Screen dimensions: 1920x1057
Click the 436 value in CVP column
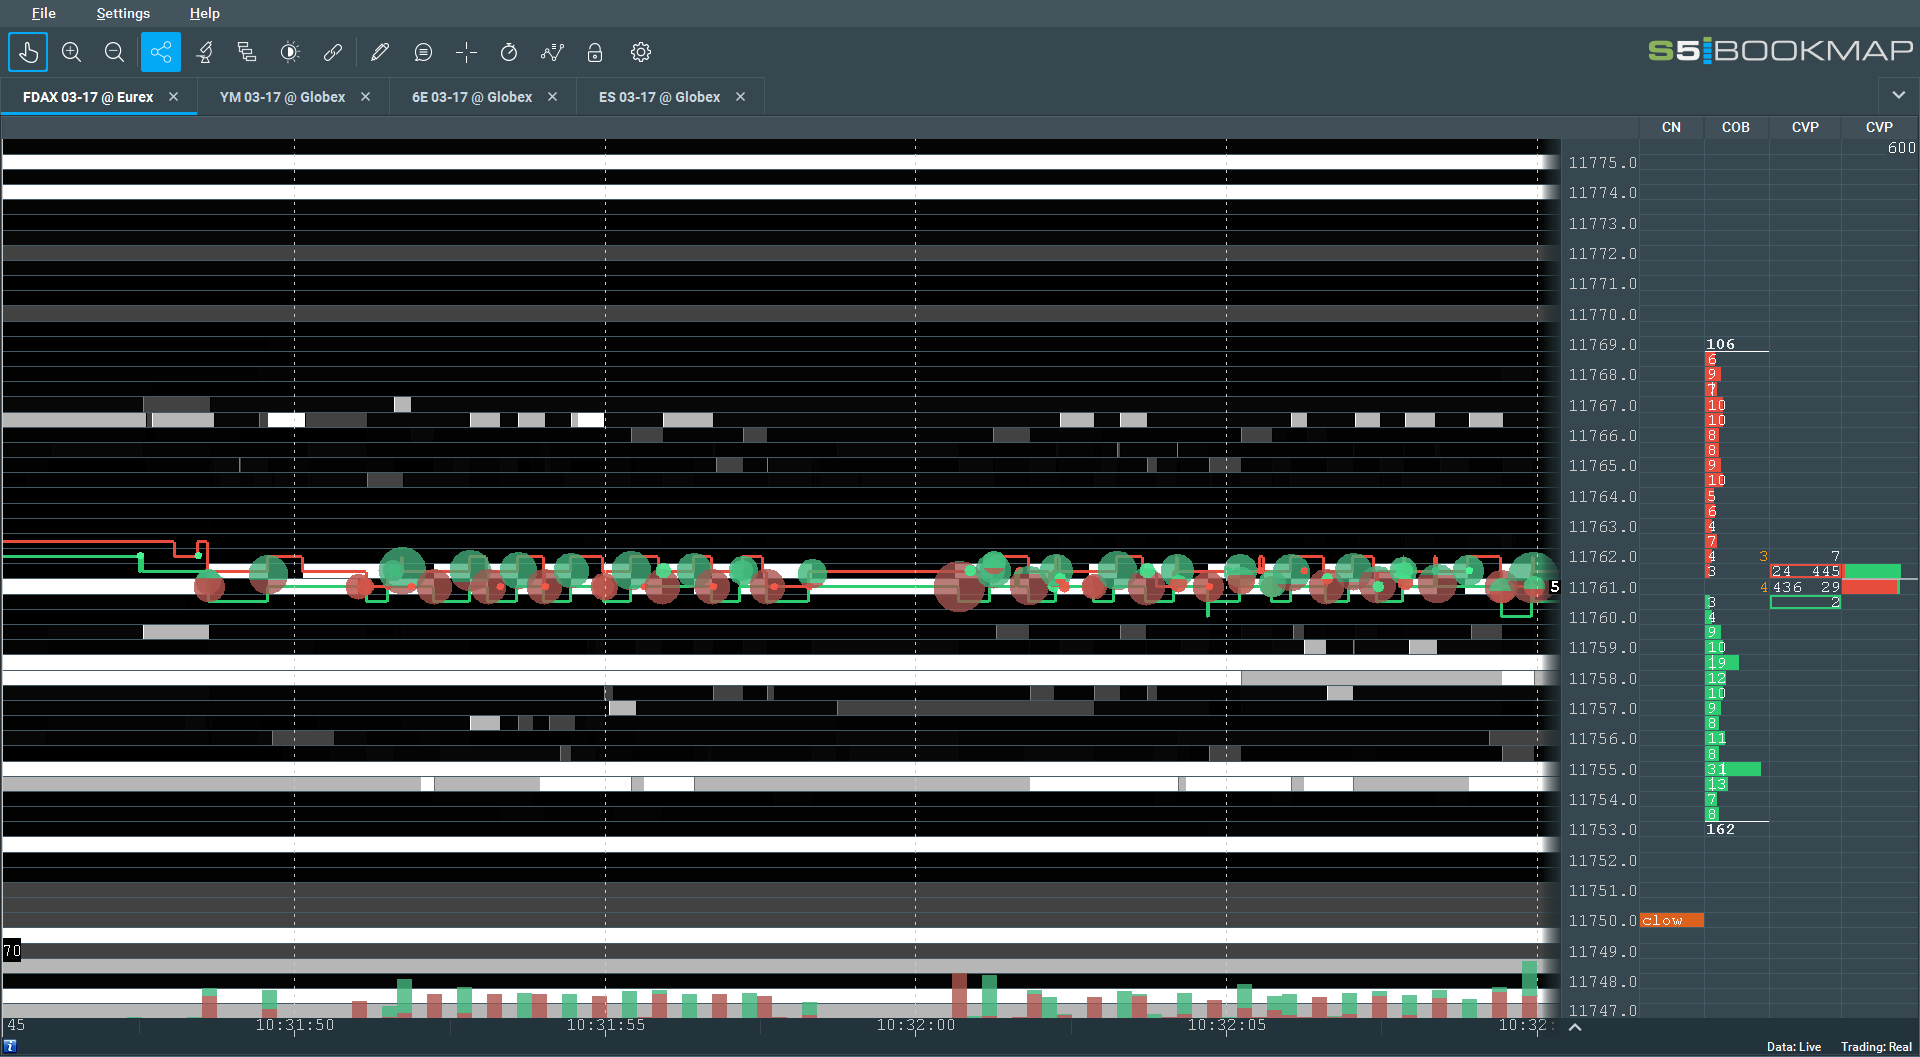[1787, 587]
